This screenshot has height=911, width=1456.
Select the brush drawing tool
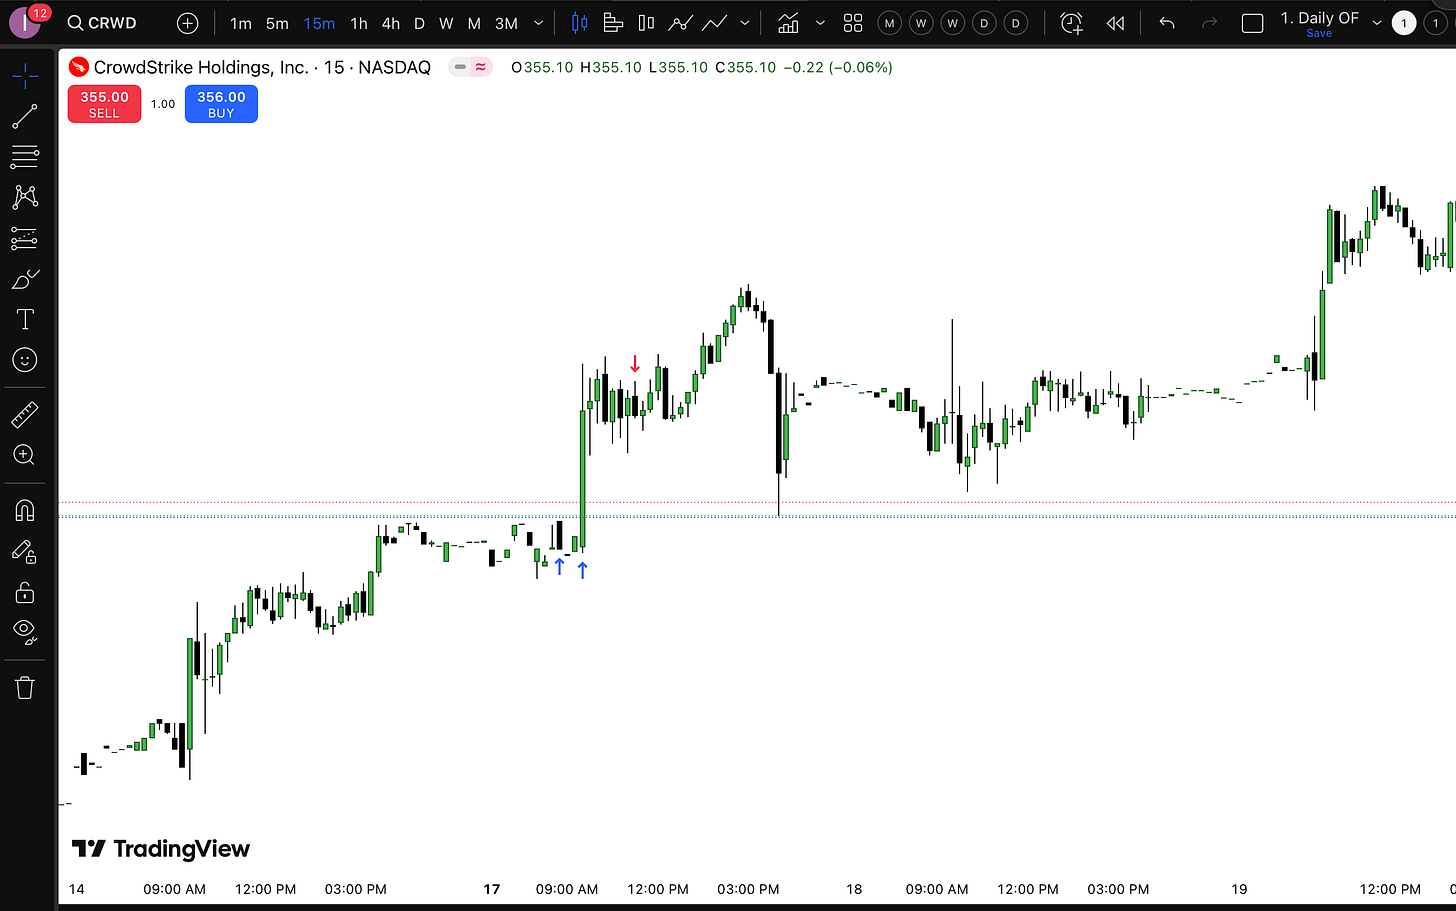(x=25, y=279)
